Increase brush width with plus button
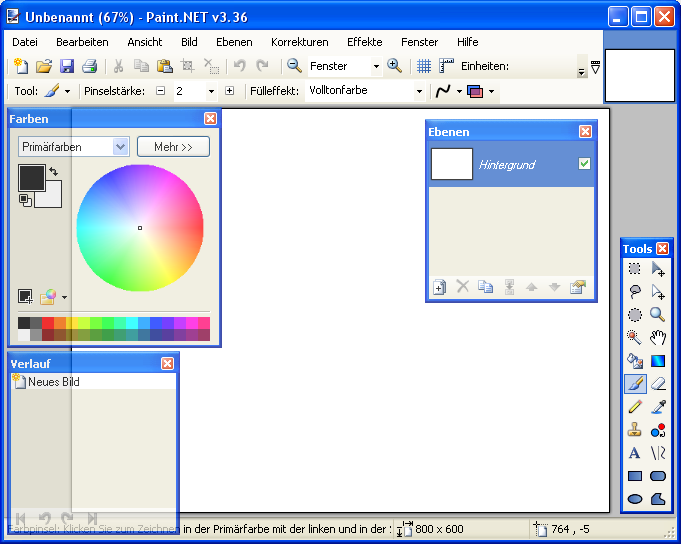681x544 pixels. point(229,91)
